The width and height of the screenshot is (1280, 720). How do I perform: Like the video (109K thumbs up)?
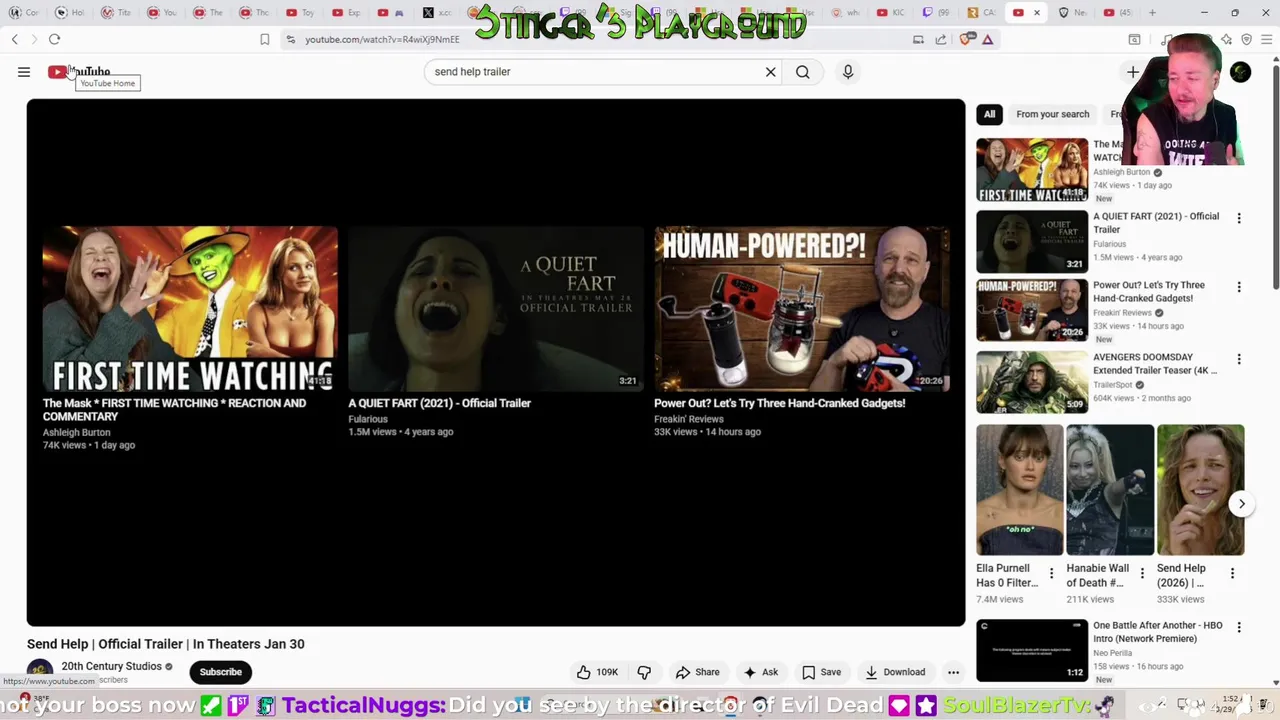tap(597, 672)
